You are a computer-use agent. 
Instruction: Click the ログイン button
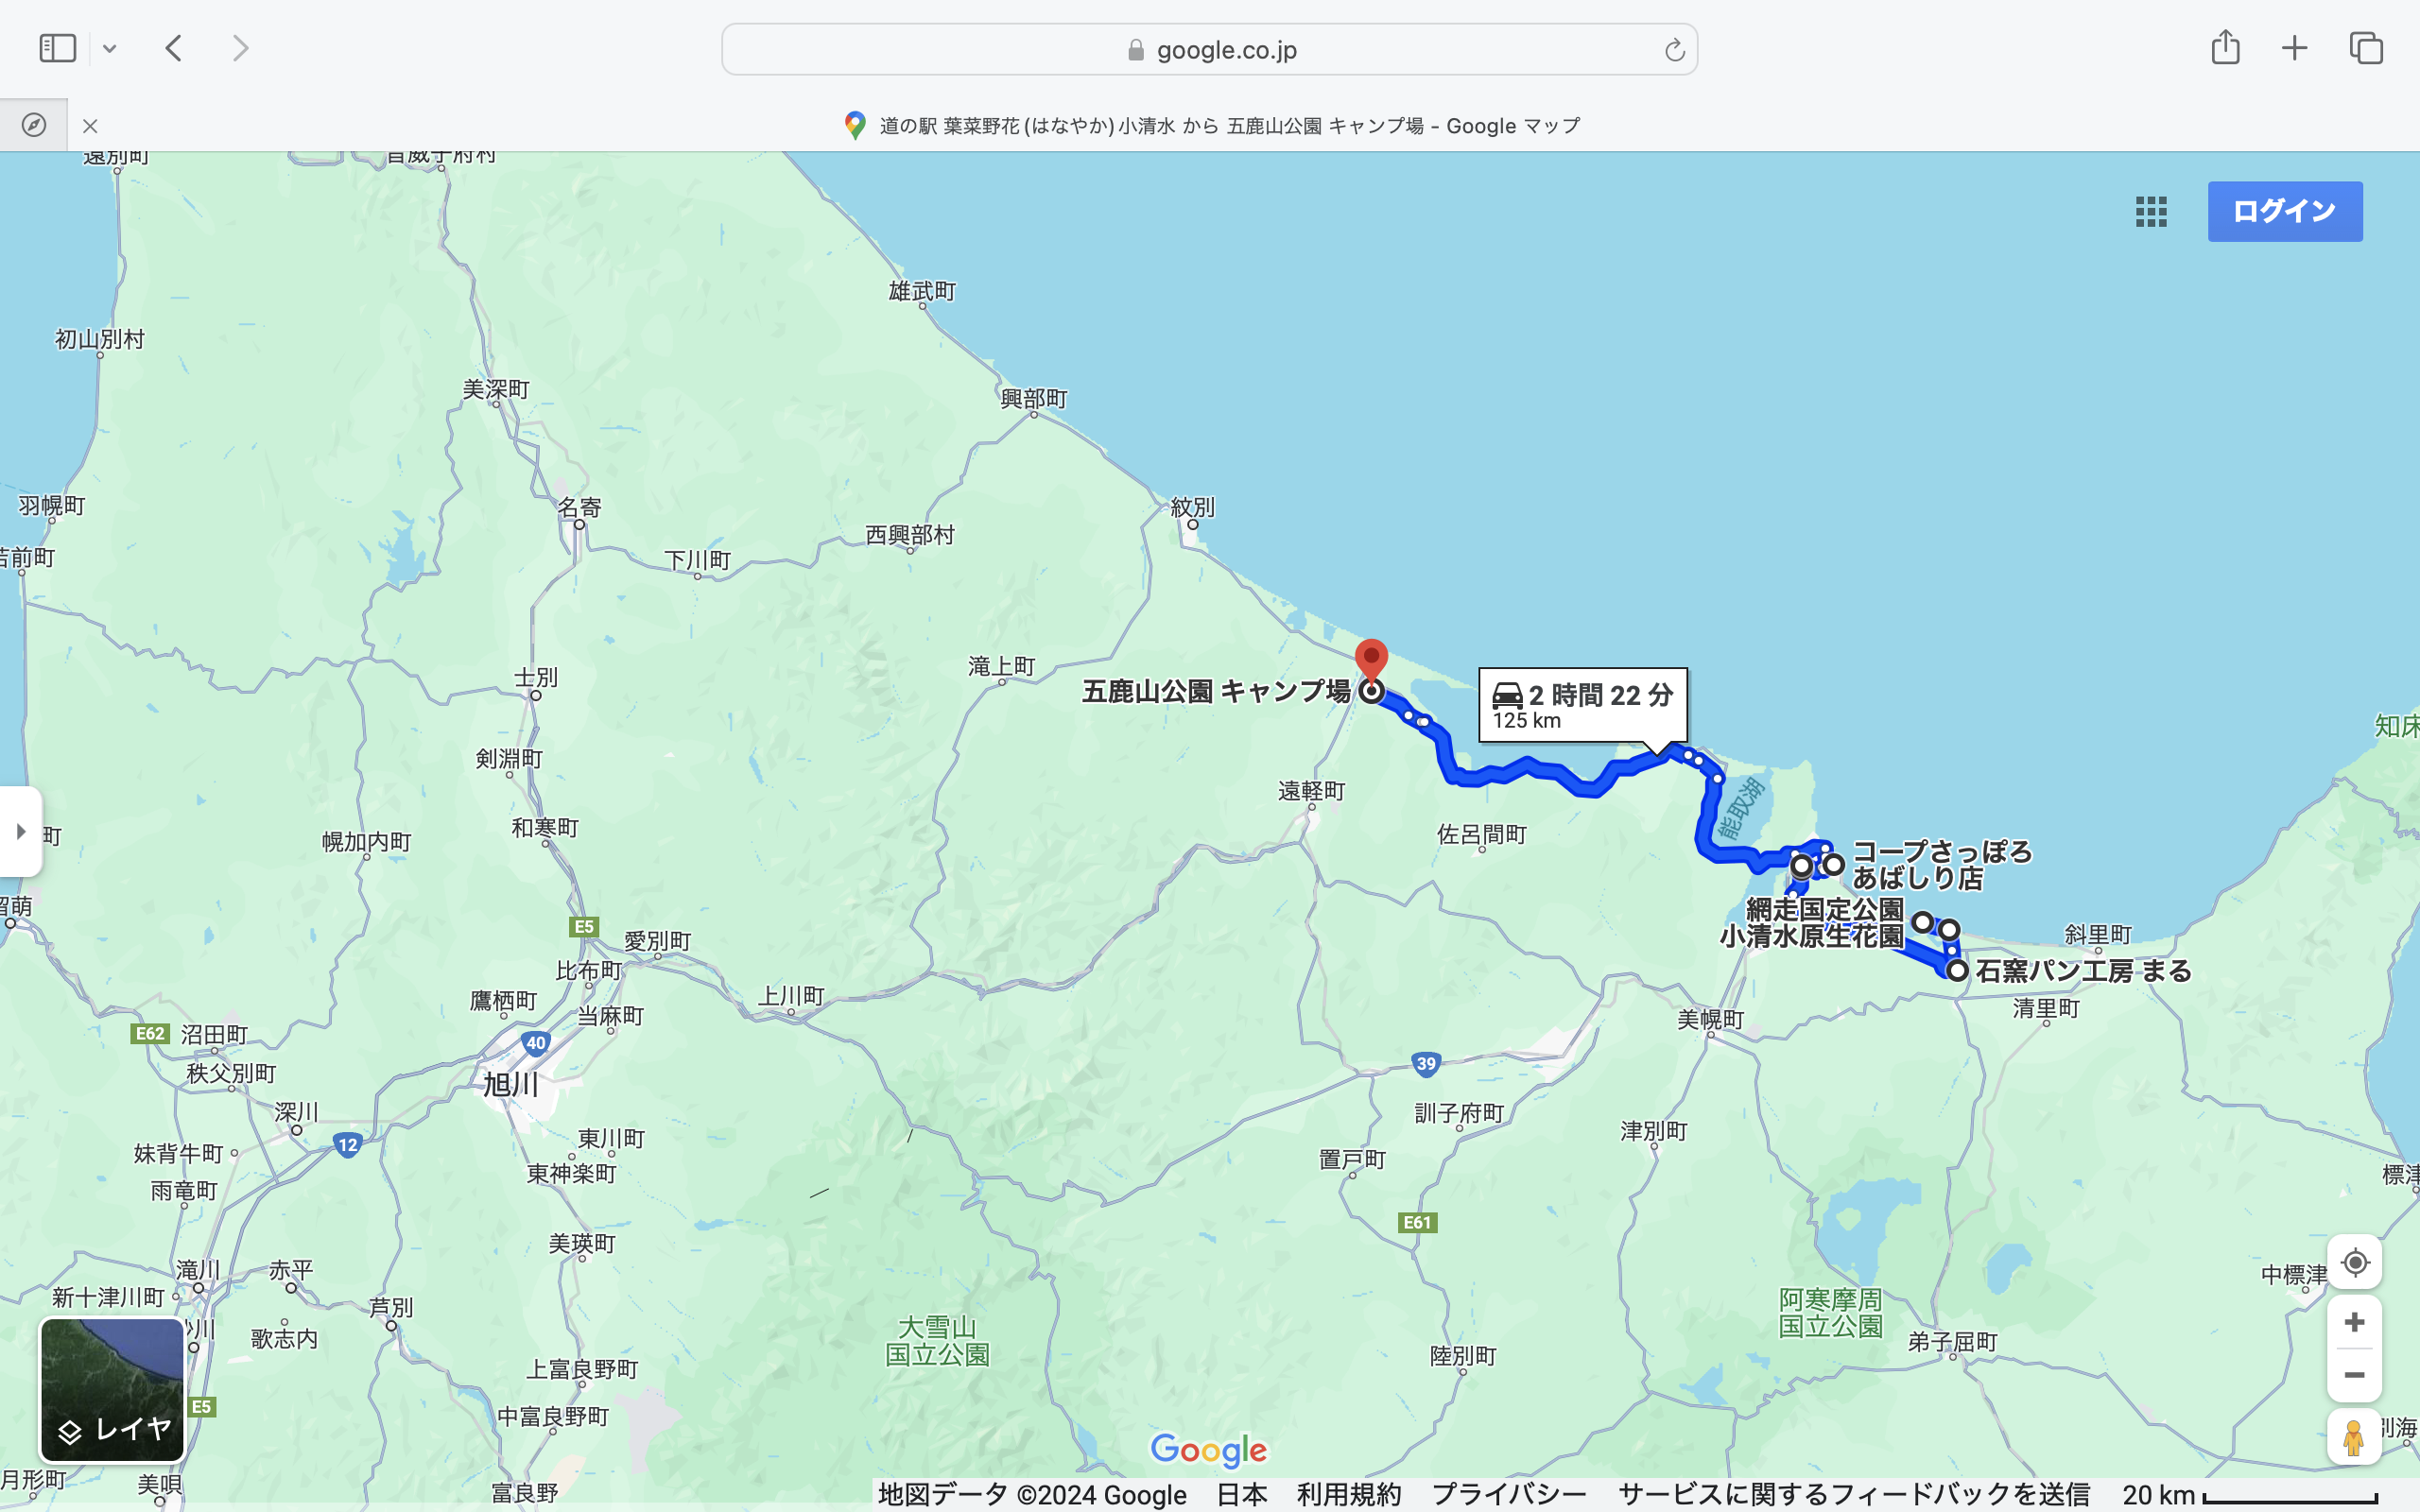[2284, 211]
